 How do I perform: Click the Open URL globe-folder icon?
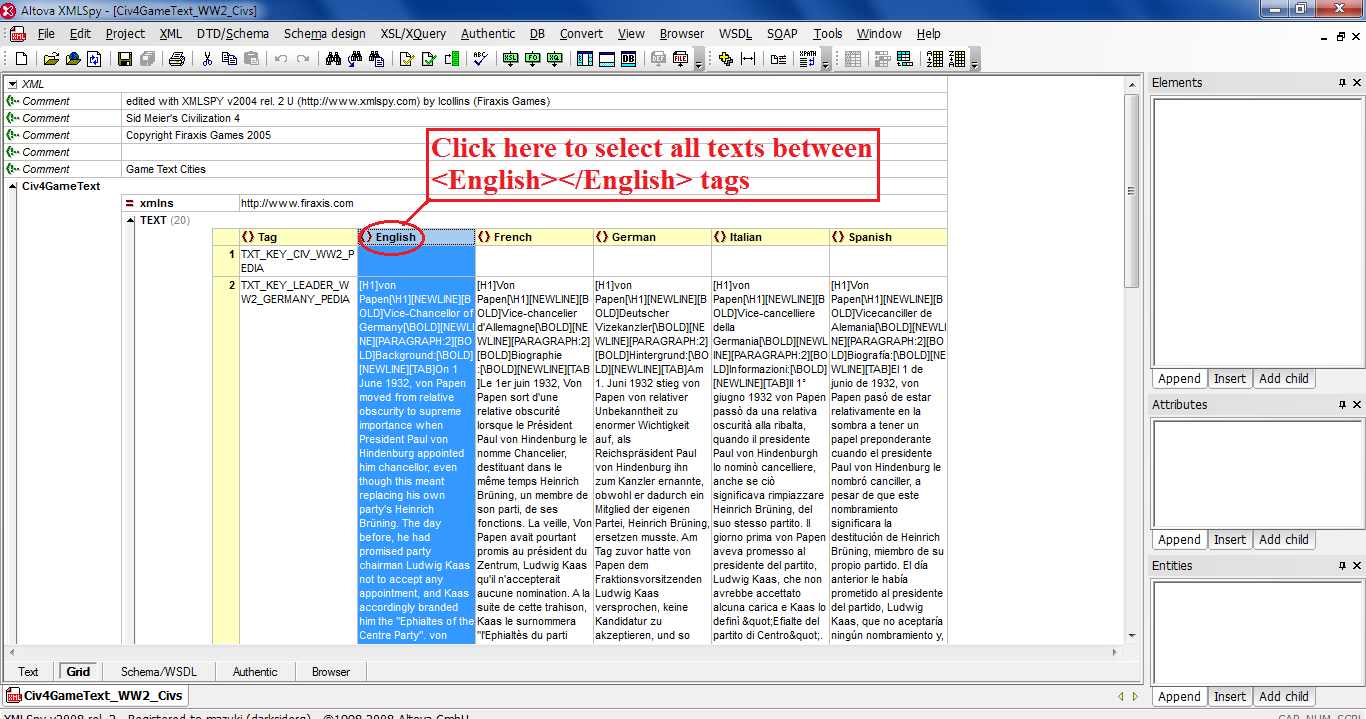[x=73, y=59]
